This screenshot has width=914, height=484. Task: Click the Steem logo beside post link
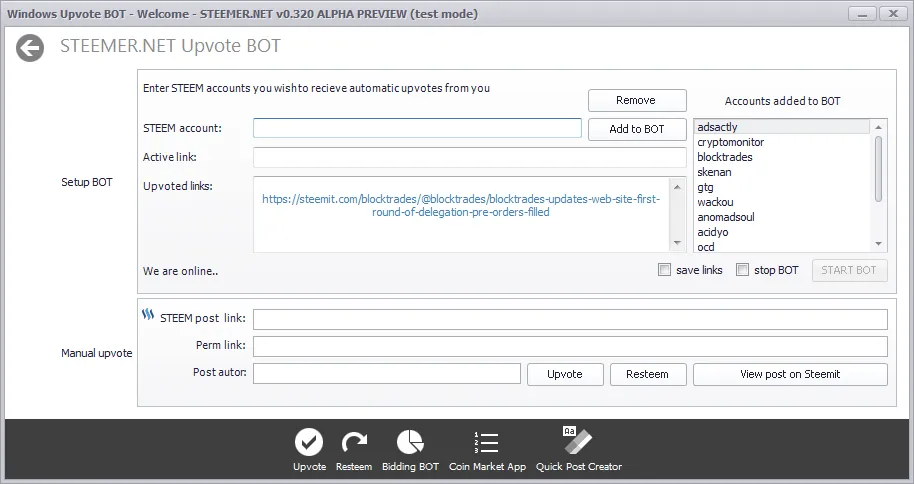coord(148,315)
